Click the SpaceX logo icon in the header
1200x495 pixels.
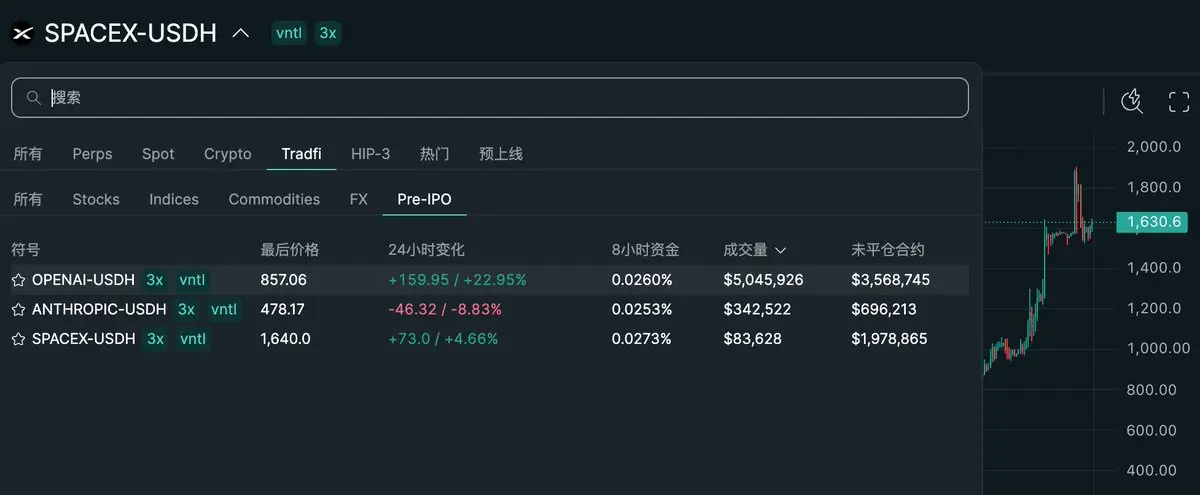(22, 33)
